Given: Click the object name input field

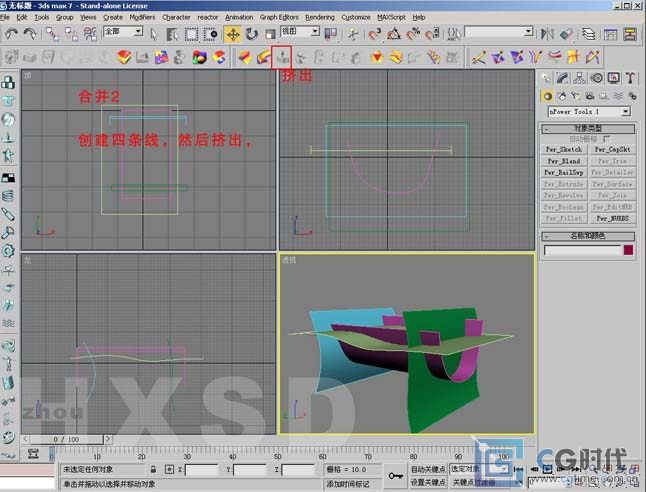Looking at the screenshot, I should pyautogui.click(x=582, y=250).
